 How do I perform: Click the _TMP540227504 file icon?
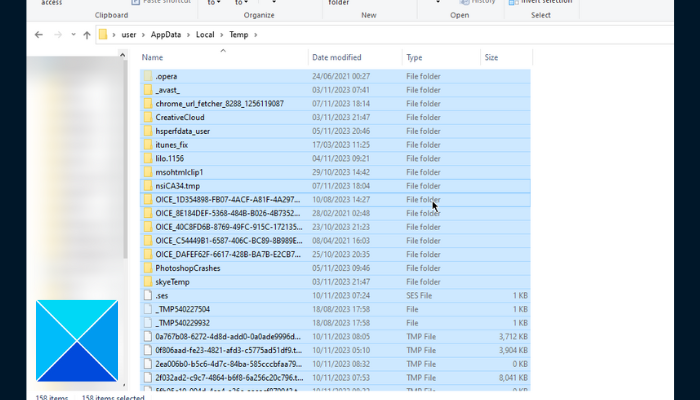click(148, 310)
